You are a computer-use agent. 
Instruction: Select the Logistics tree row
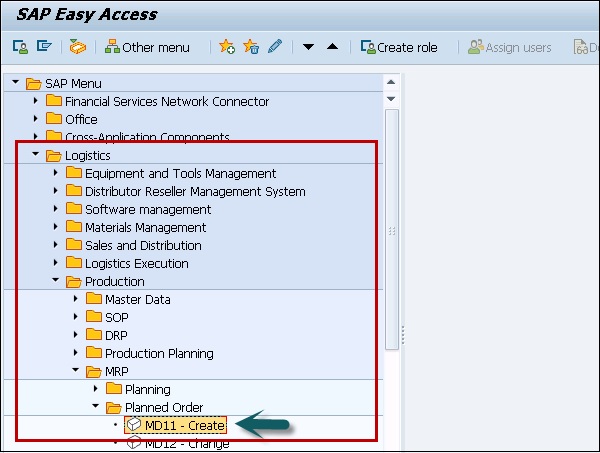click(x=193, y=155)
